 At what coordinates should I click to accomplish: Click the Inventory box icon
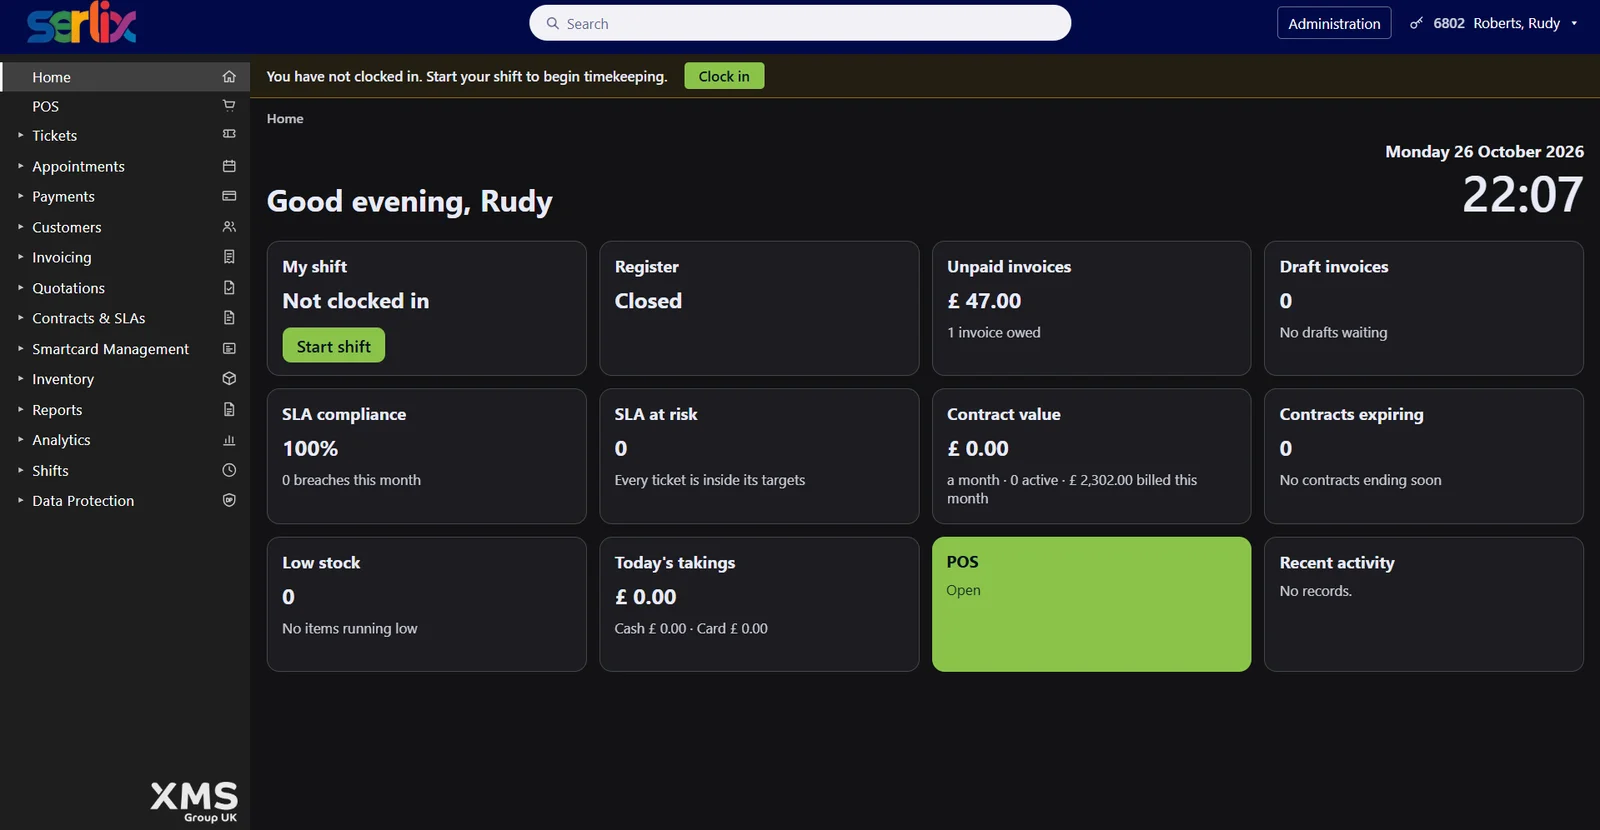click(229, 379)
